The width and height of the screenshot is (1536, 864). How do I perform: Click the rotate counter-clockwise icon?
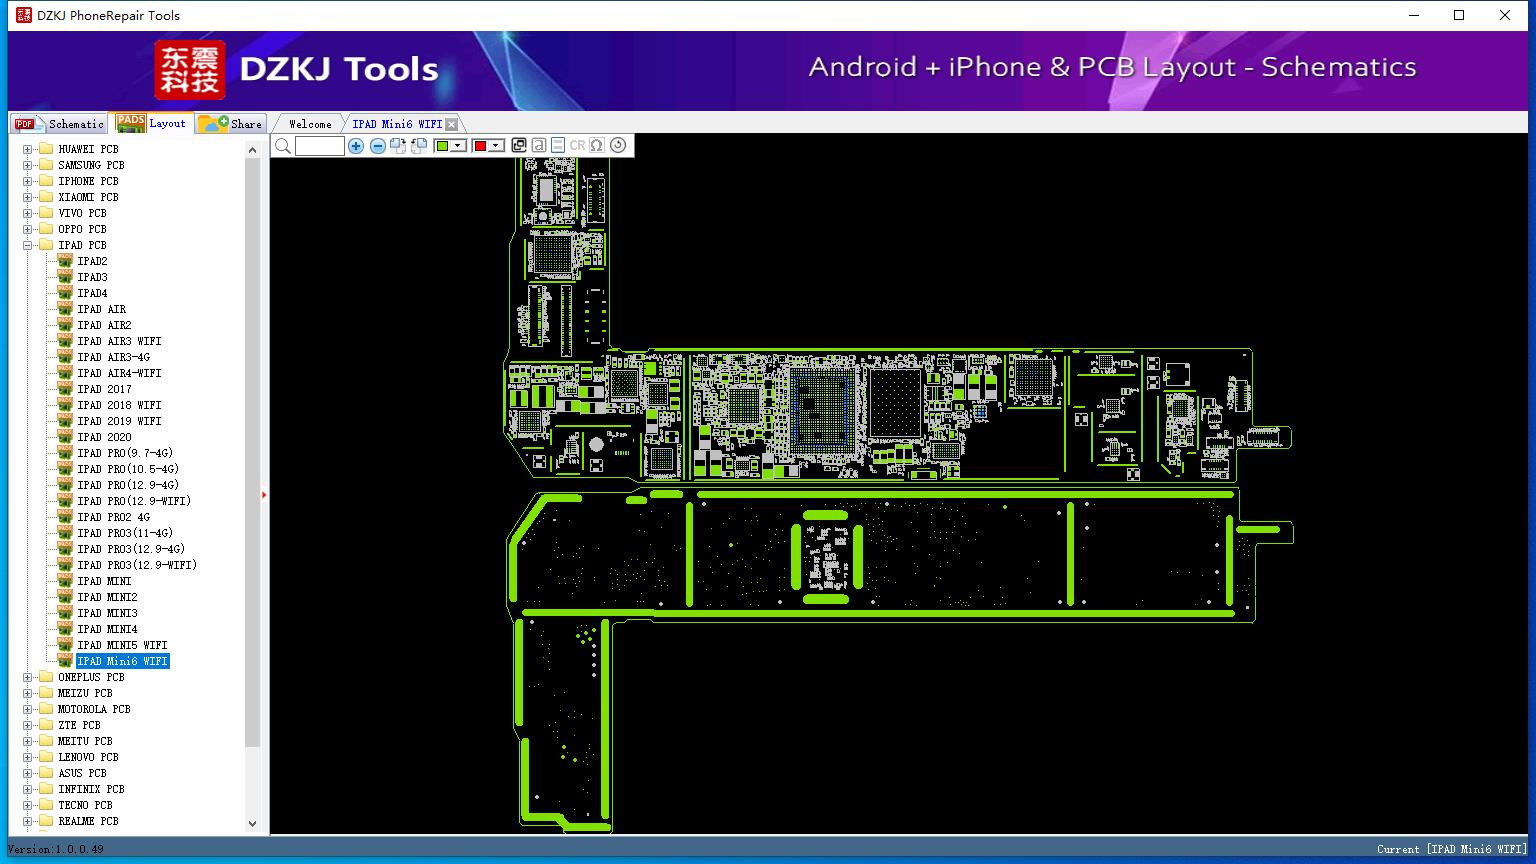click(x=419, y=146)
